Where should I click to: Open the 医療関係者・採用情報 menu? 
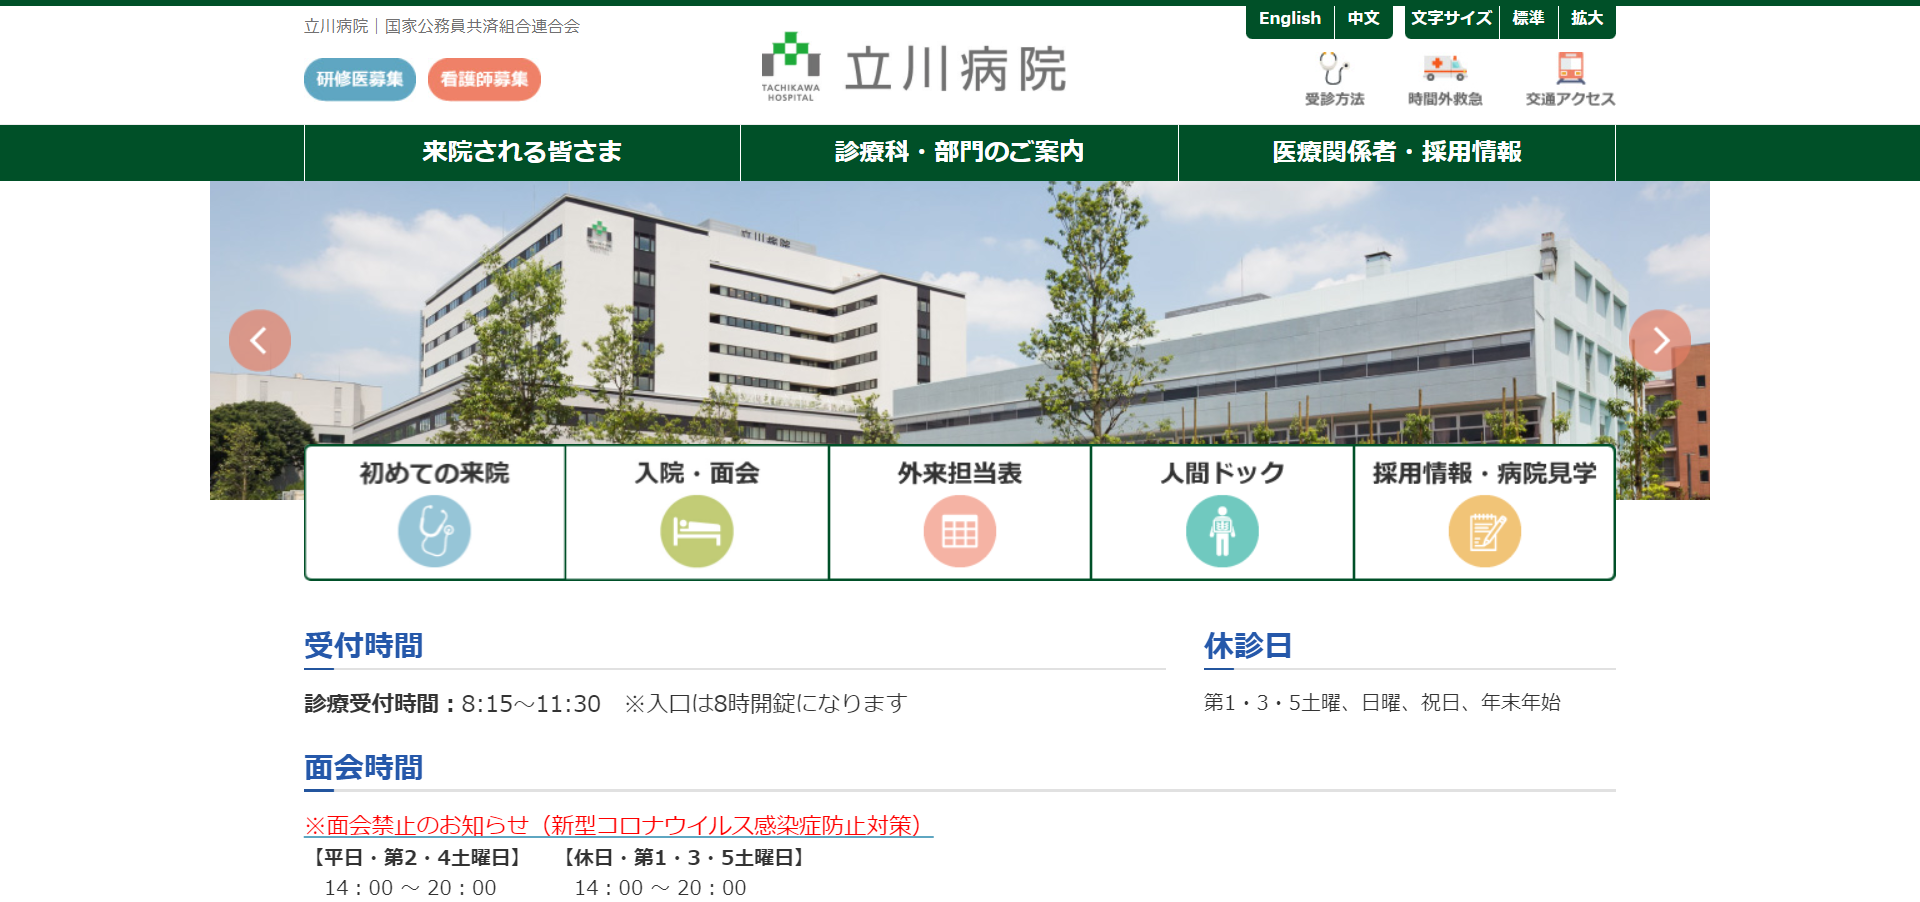tap(1397, 152)
